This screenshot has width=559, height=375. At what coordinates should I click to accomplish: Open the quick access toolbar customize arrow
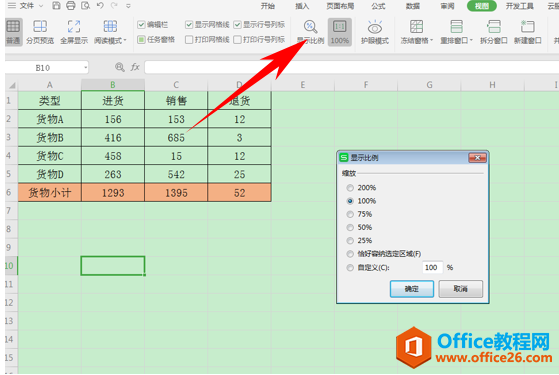[x=128, y=6]
